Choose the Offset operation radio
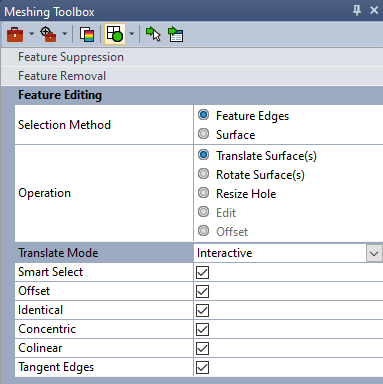This screenshot has width=383, height=384. point(203,231)
